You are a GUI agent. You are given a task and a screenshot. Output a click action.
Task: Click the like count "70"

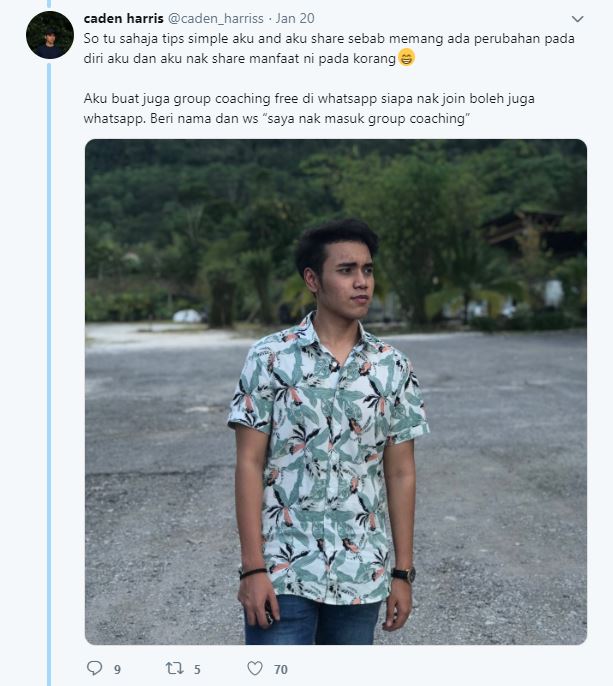click(280, 669)
